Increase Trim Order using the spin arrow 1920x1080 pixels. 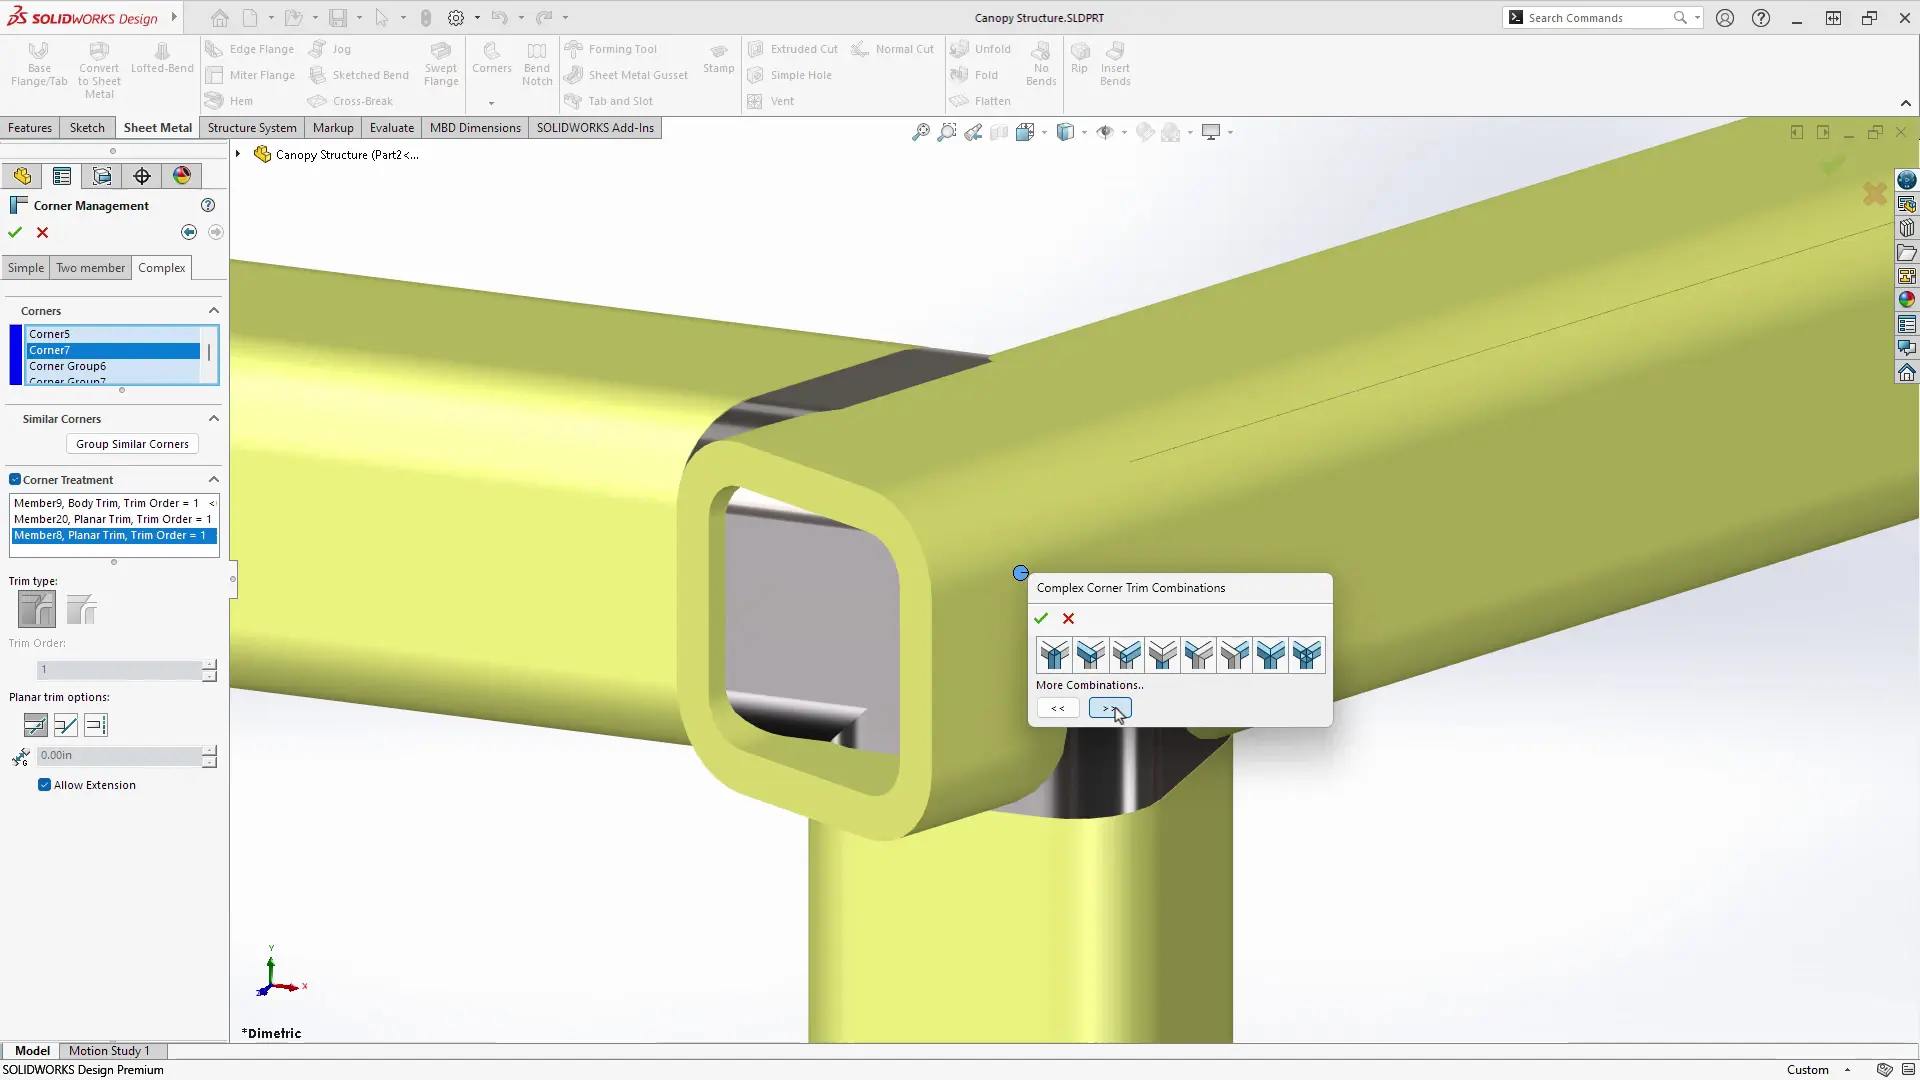click(209, 664)
